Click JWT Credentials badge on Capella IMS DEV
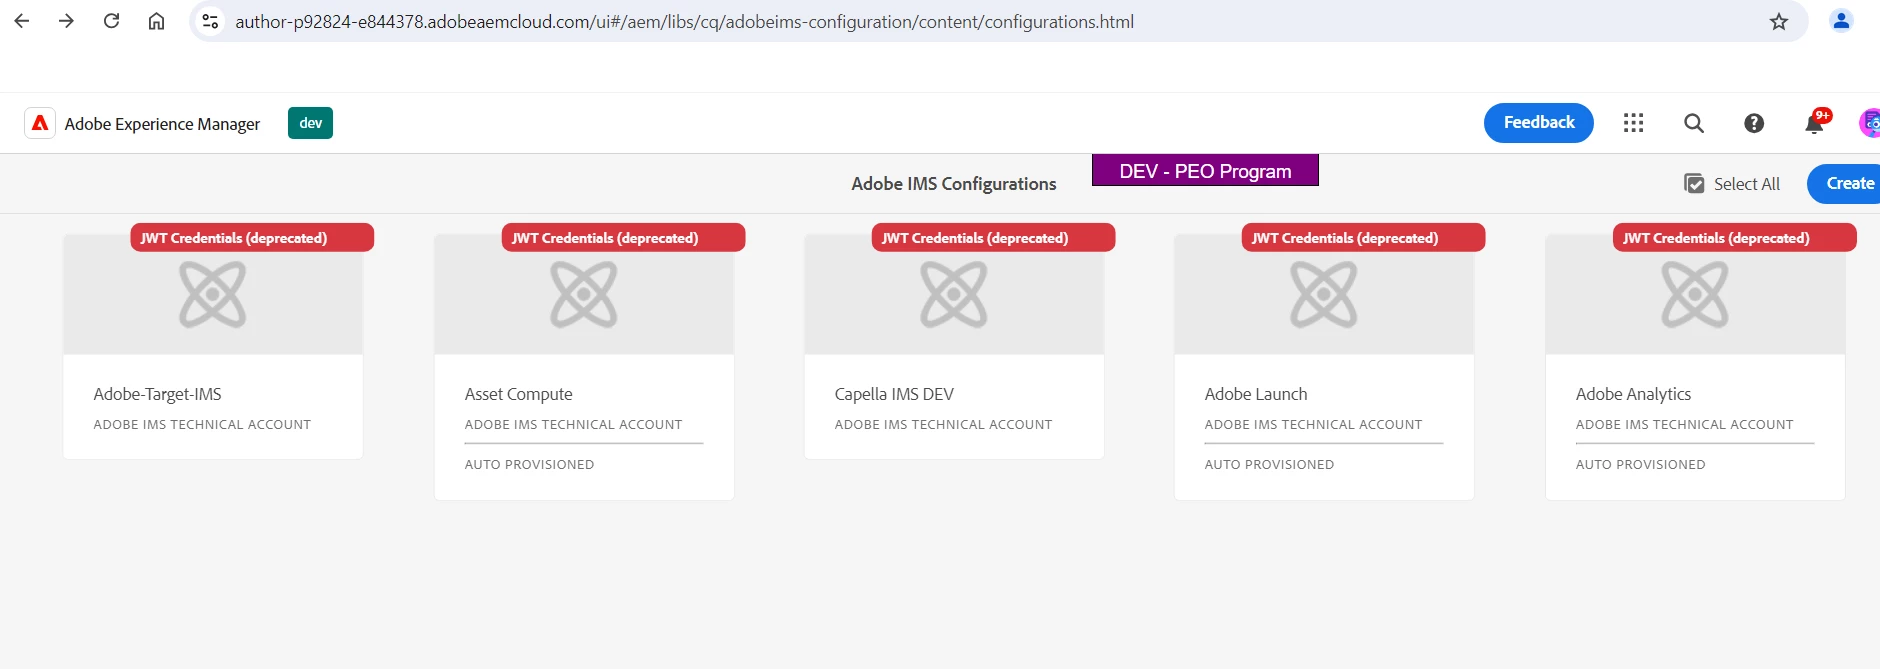The image size is (1880, 669). [x=993, y=238]
